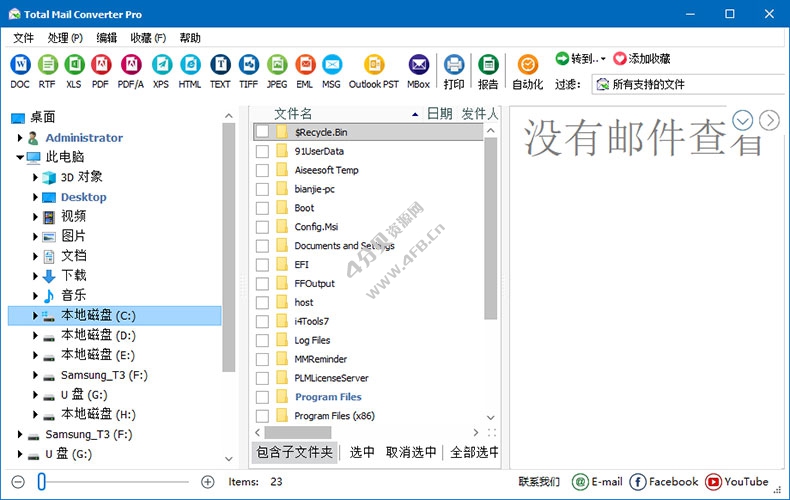This screenshot has height=500, width=790.
Task: Click the 包含子文件夹 button
Action: point(295,452)
